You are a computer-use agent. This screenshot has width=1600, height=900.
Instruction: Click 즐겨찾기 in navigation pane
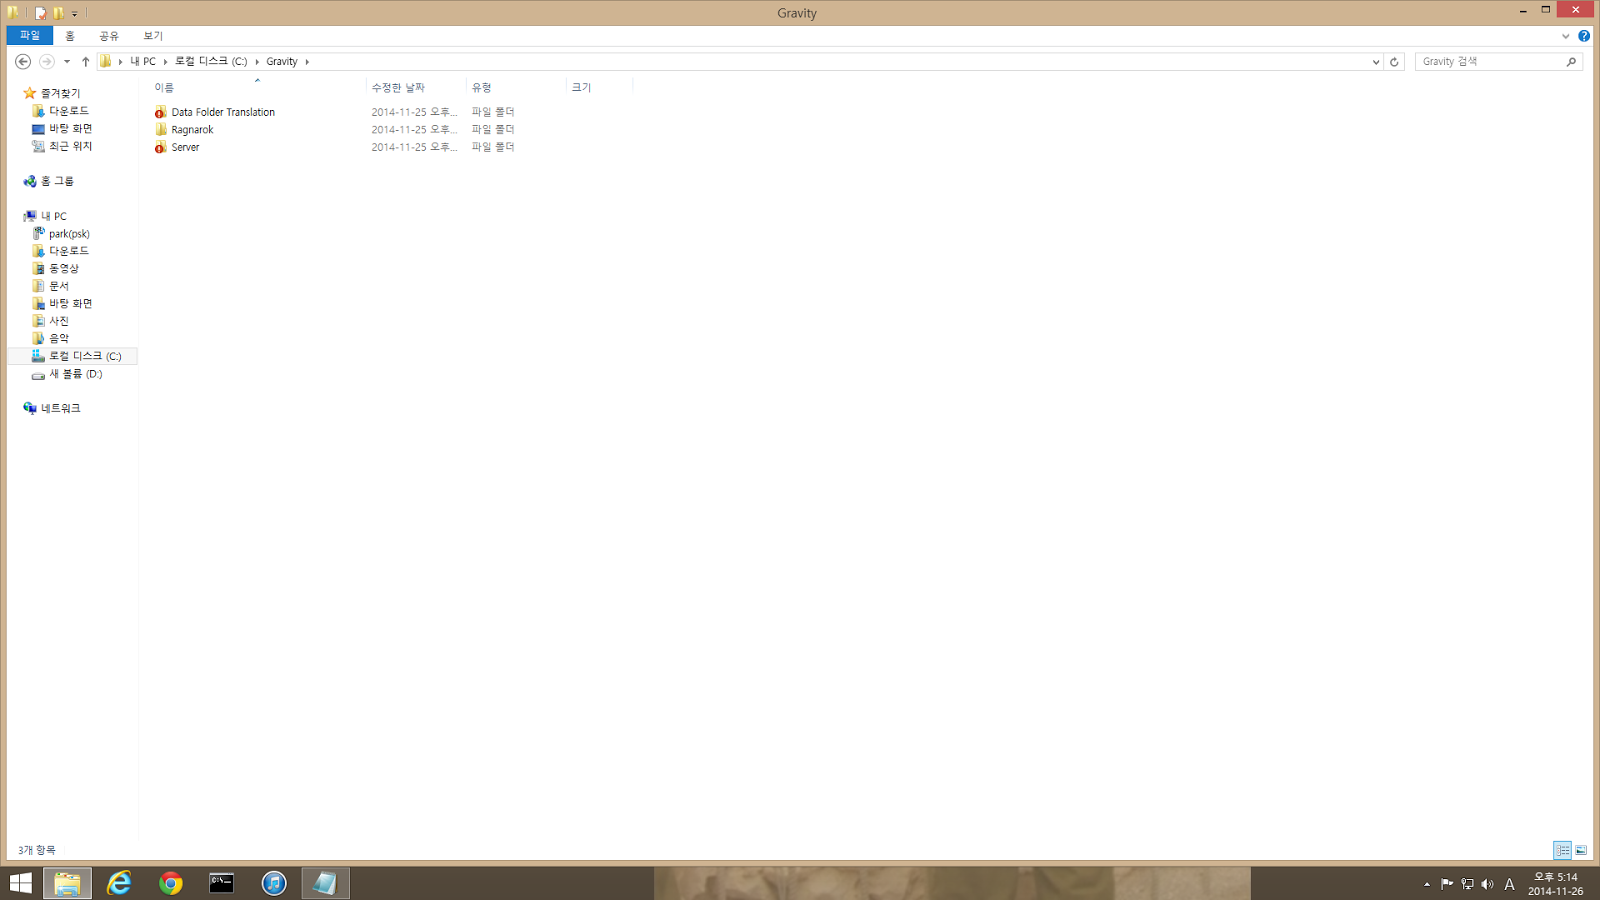60,93
